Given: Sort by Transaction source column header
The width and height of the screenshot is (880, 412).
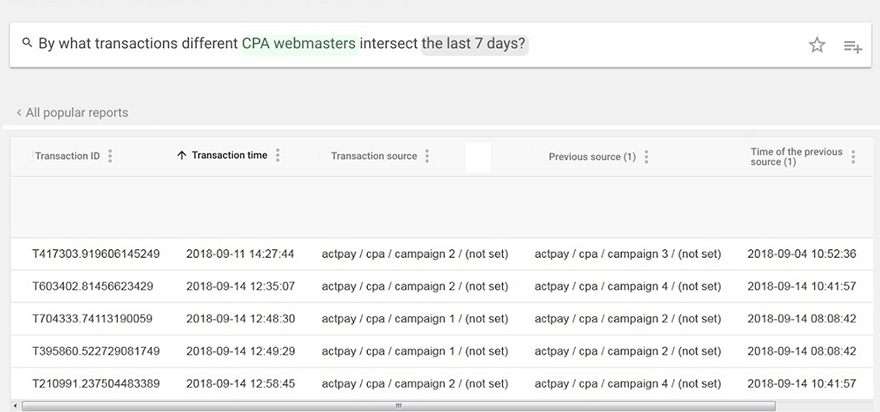Looking at the screenshot, I should [374, 156].
